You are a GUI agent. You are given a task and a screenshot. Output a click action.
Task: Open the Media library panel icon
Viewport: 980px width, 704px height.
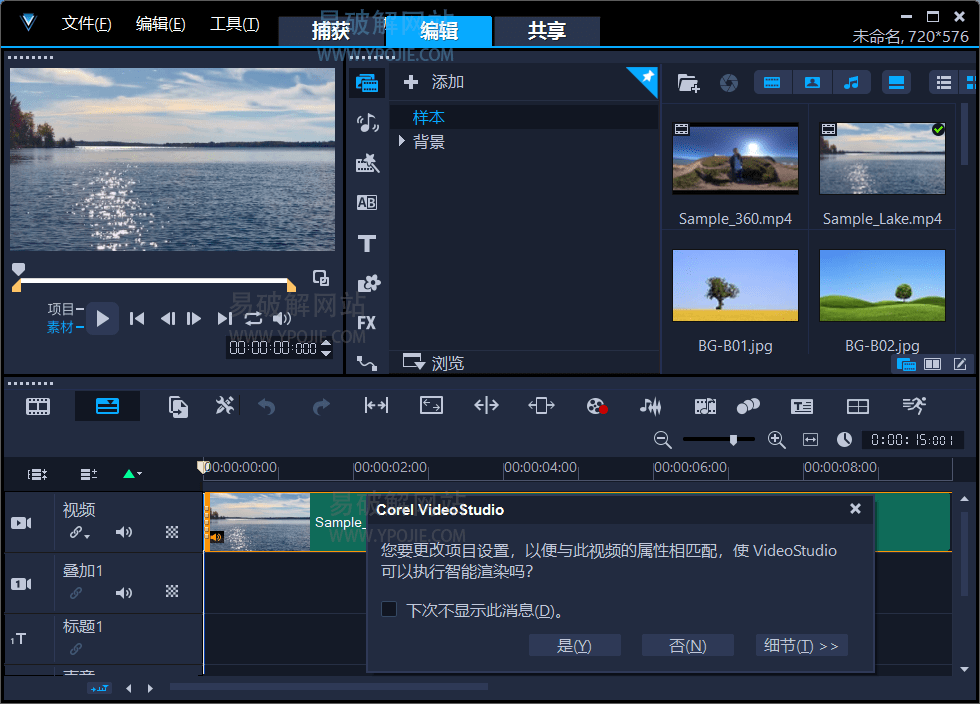click(367, 83)
